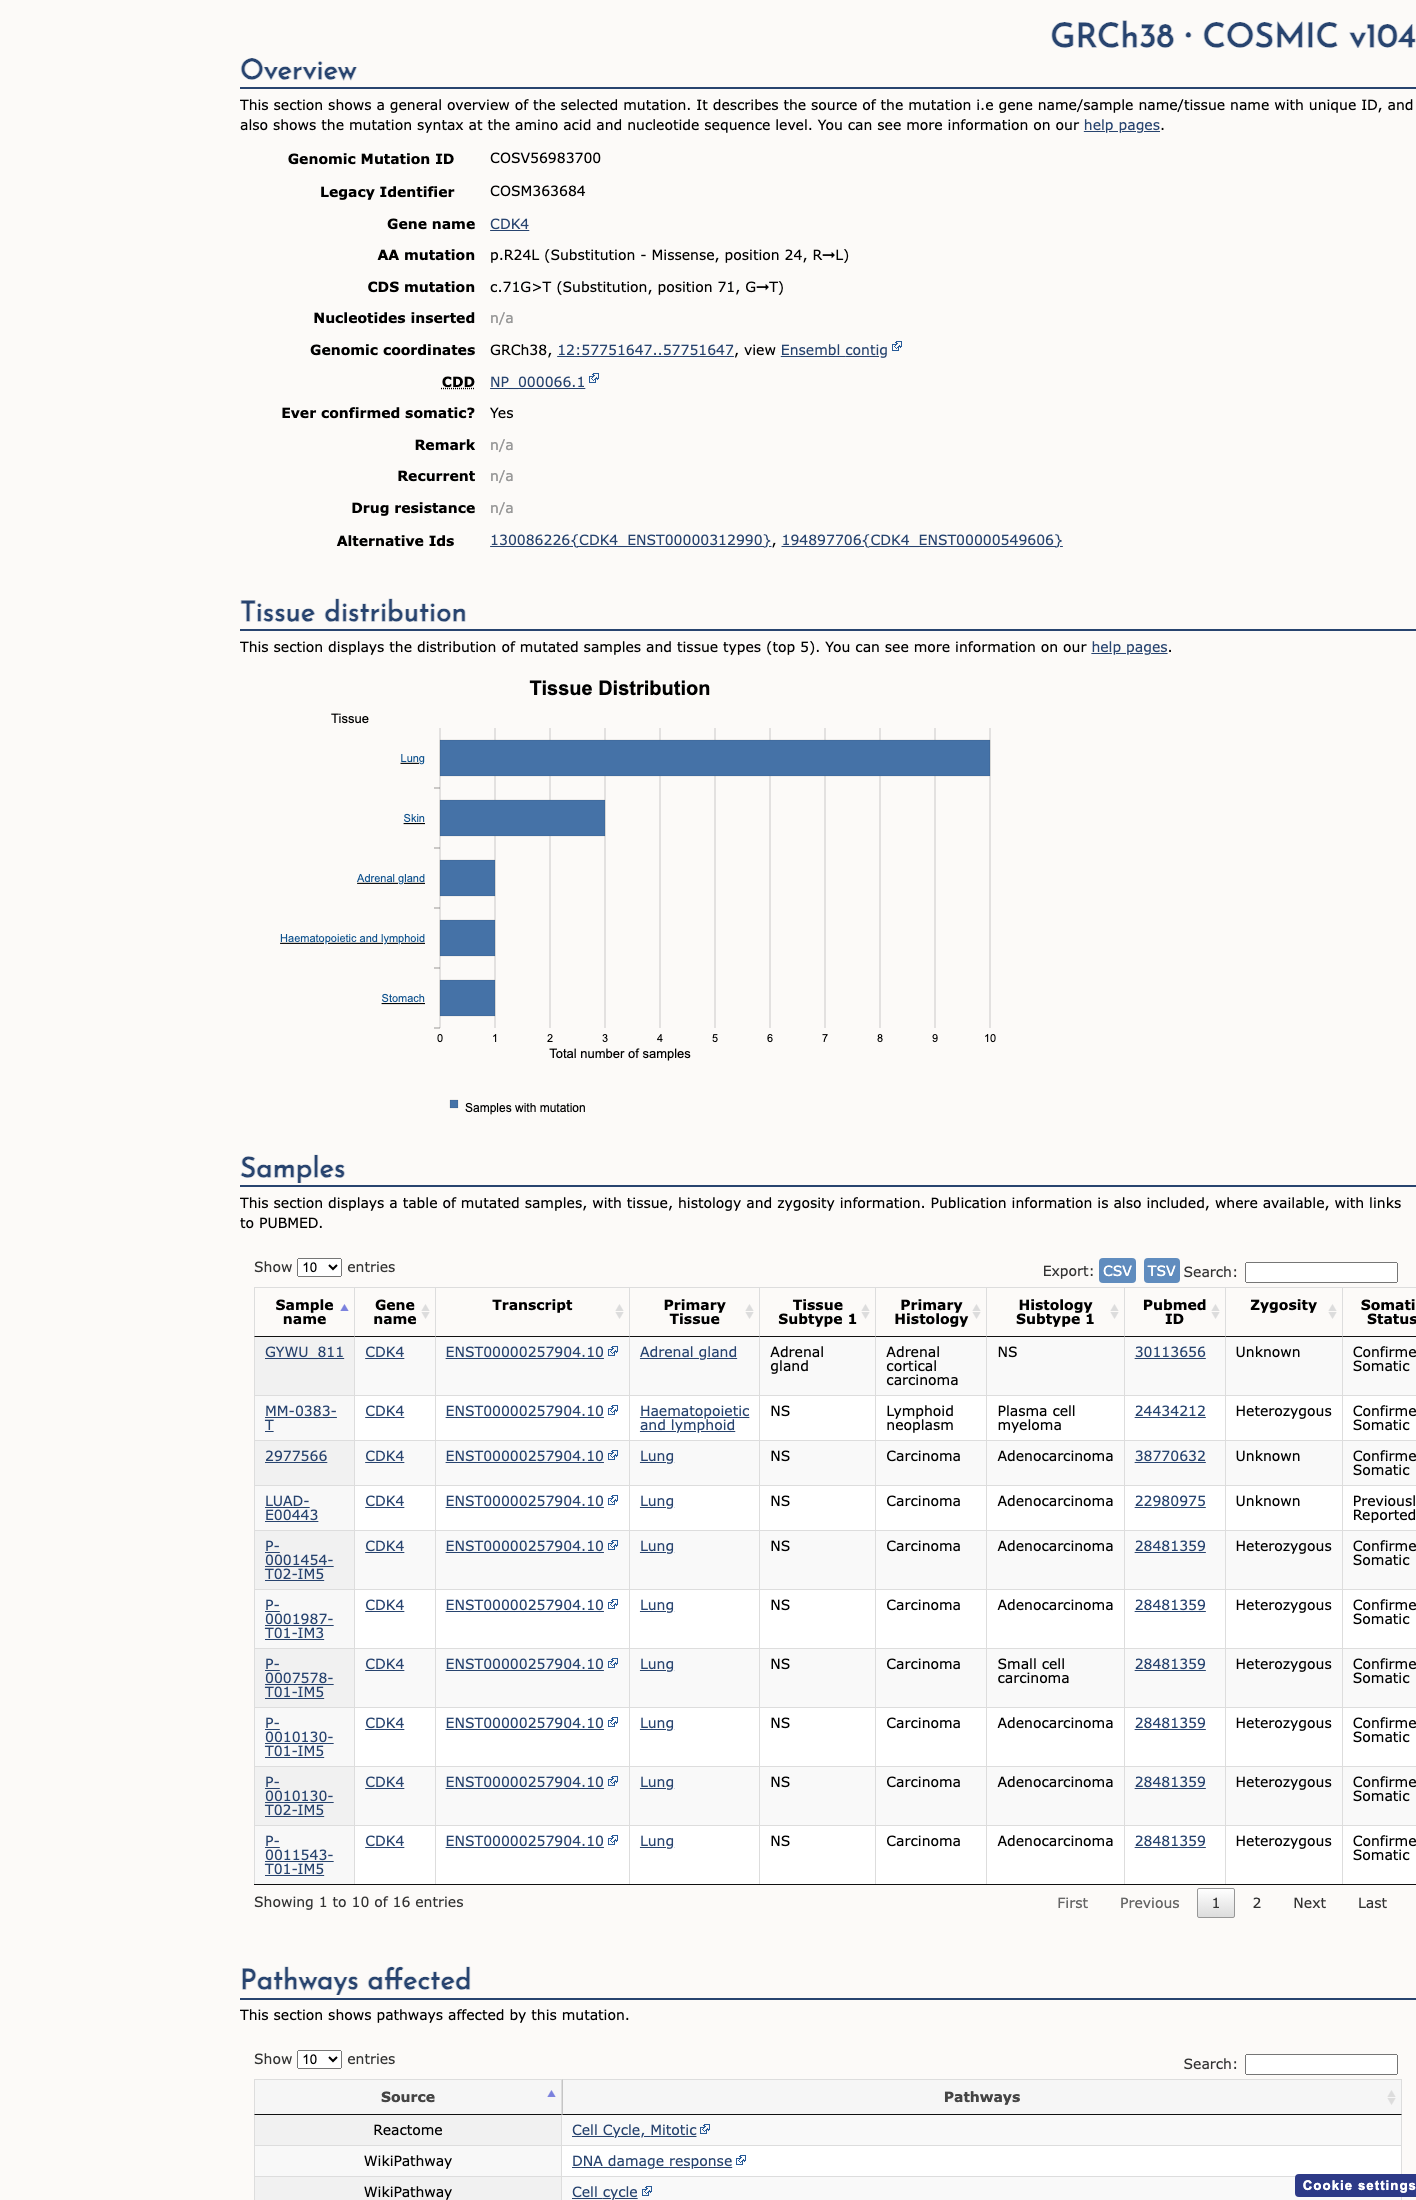Sort samples by Zygosity column
The width and height of the screenshot is (1416, 2200).
pyautogui.click(x=1283, y=1312)
